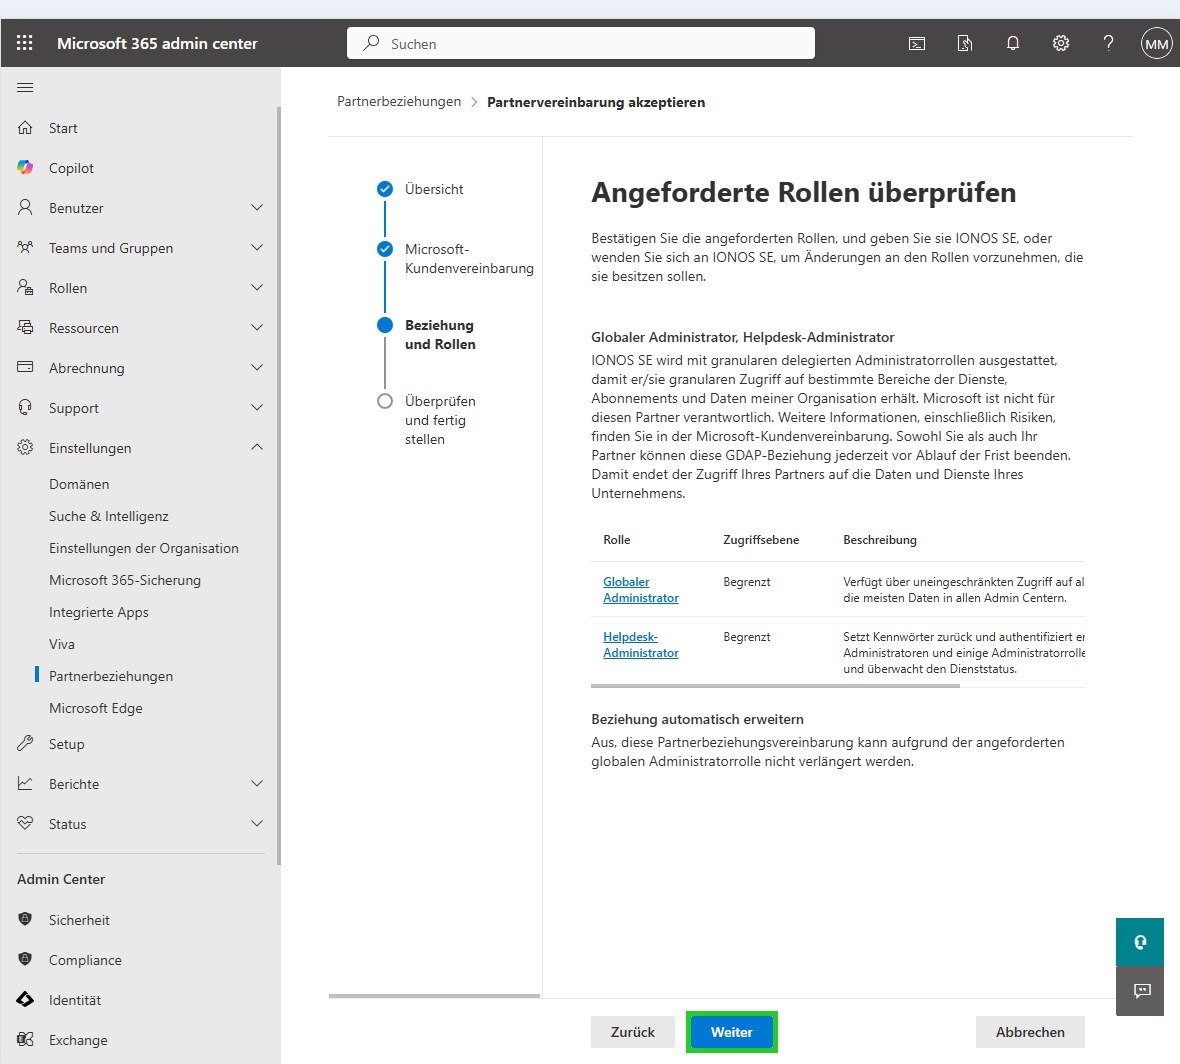
Task: Open Integrierte Apps
Action: [99, 612]
